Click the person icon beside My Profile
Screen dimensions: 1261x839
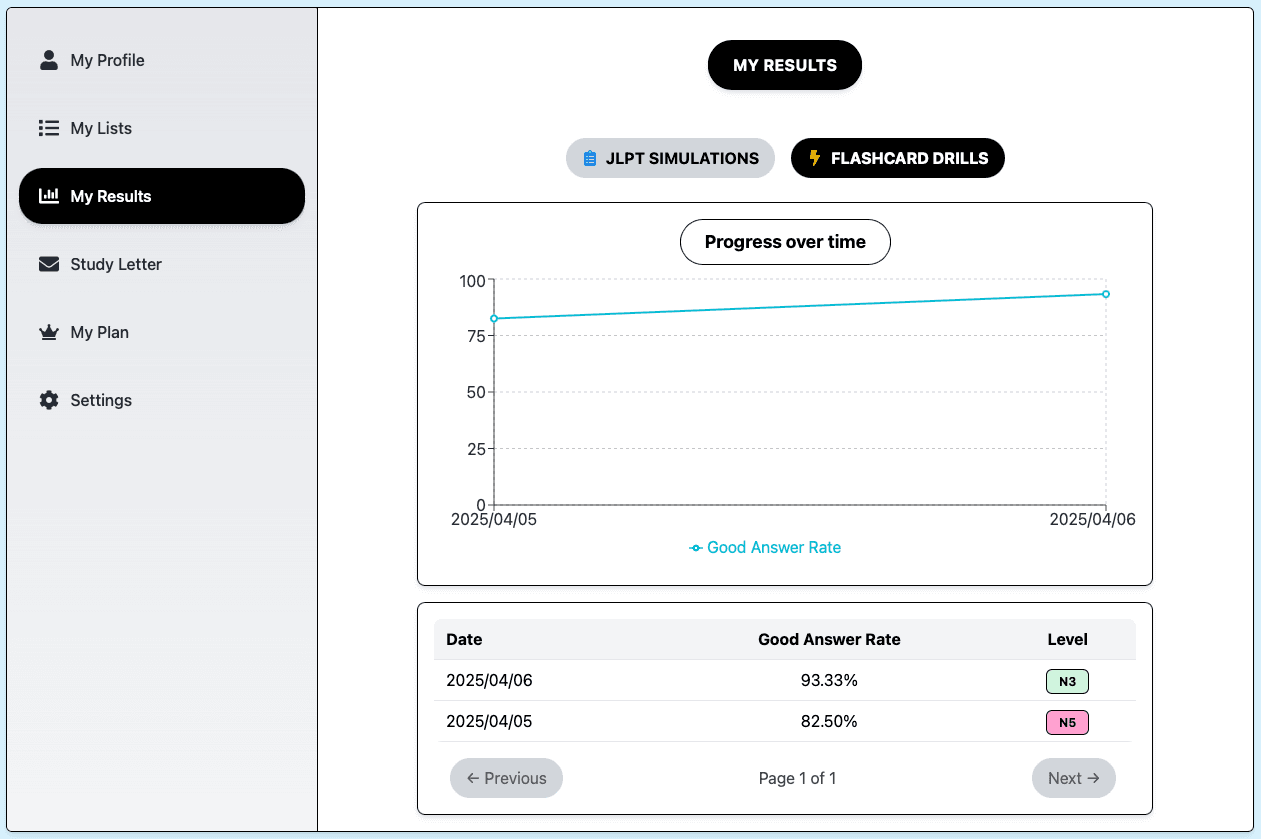pos(48,60)
